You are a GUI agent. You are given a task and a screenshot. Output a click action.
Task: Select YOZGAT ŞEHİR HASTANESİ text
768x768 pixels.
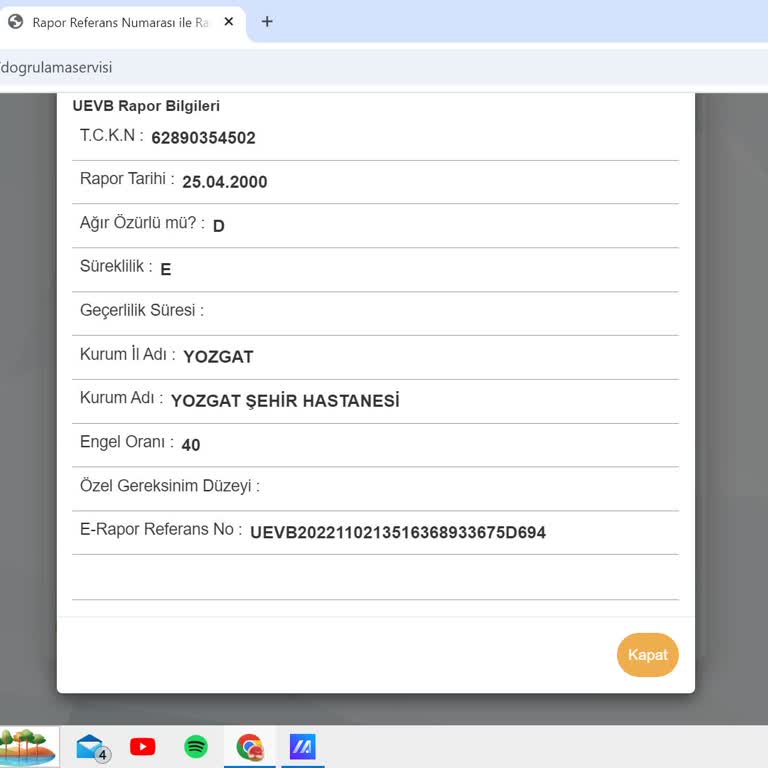coord(285,401)
